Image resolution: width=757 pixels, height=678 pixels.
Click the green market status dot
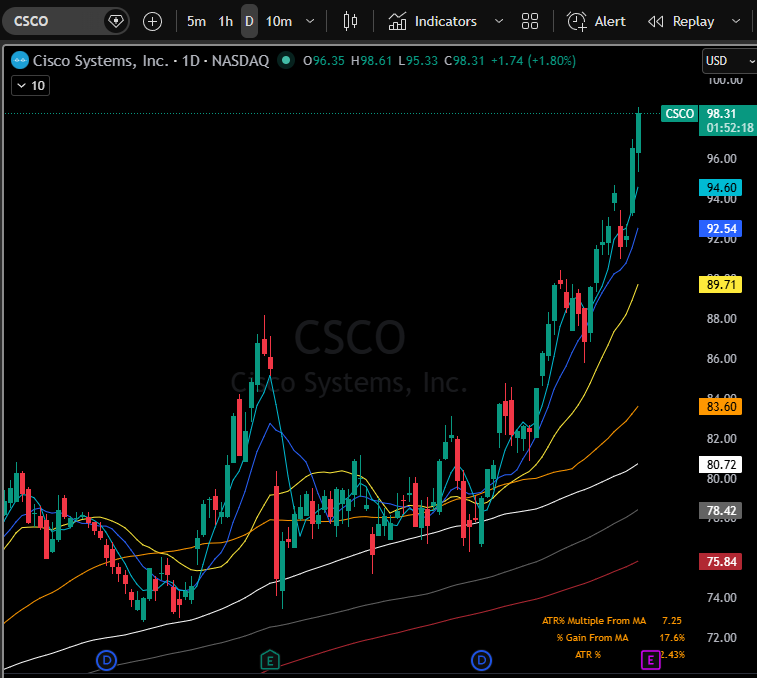pos(286,60)
